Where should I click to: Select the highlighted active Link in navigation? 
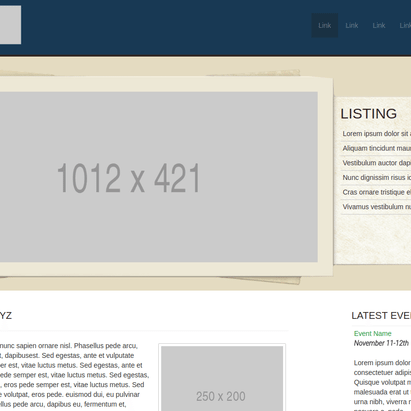coord(325,25)
